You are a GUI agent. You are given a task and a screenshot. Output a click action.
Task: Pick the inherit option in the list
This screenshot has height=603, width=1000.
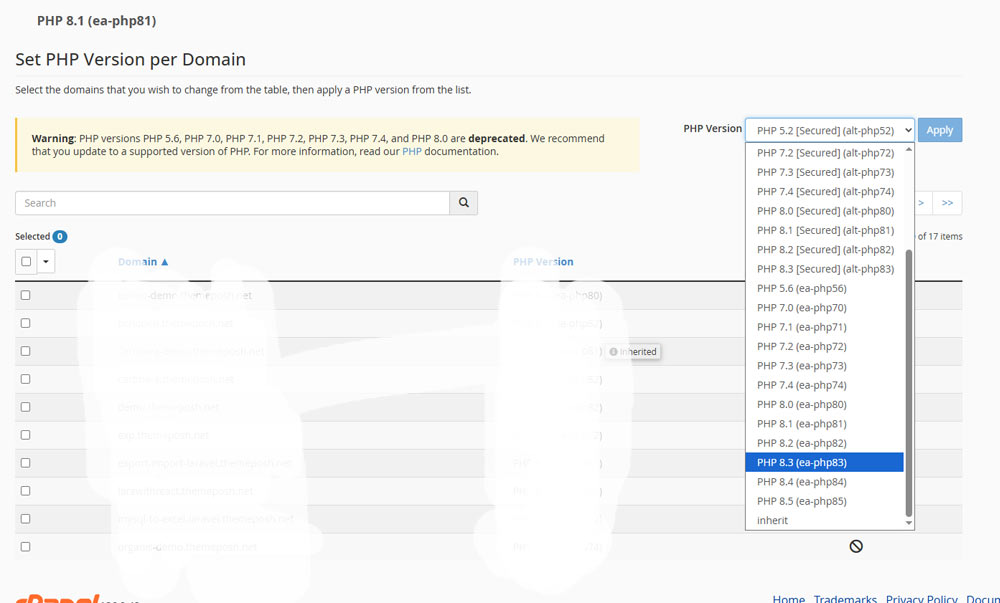[x=773, y=520]
